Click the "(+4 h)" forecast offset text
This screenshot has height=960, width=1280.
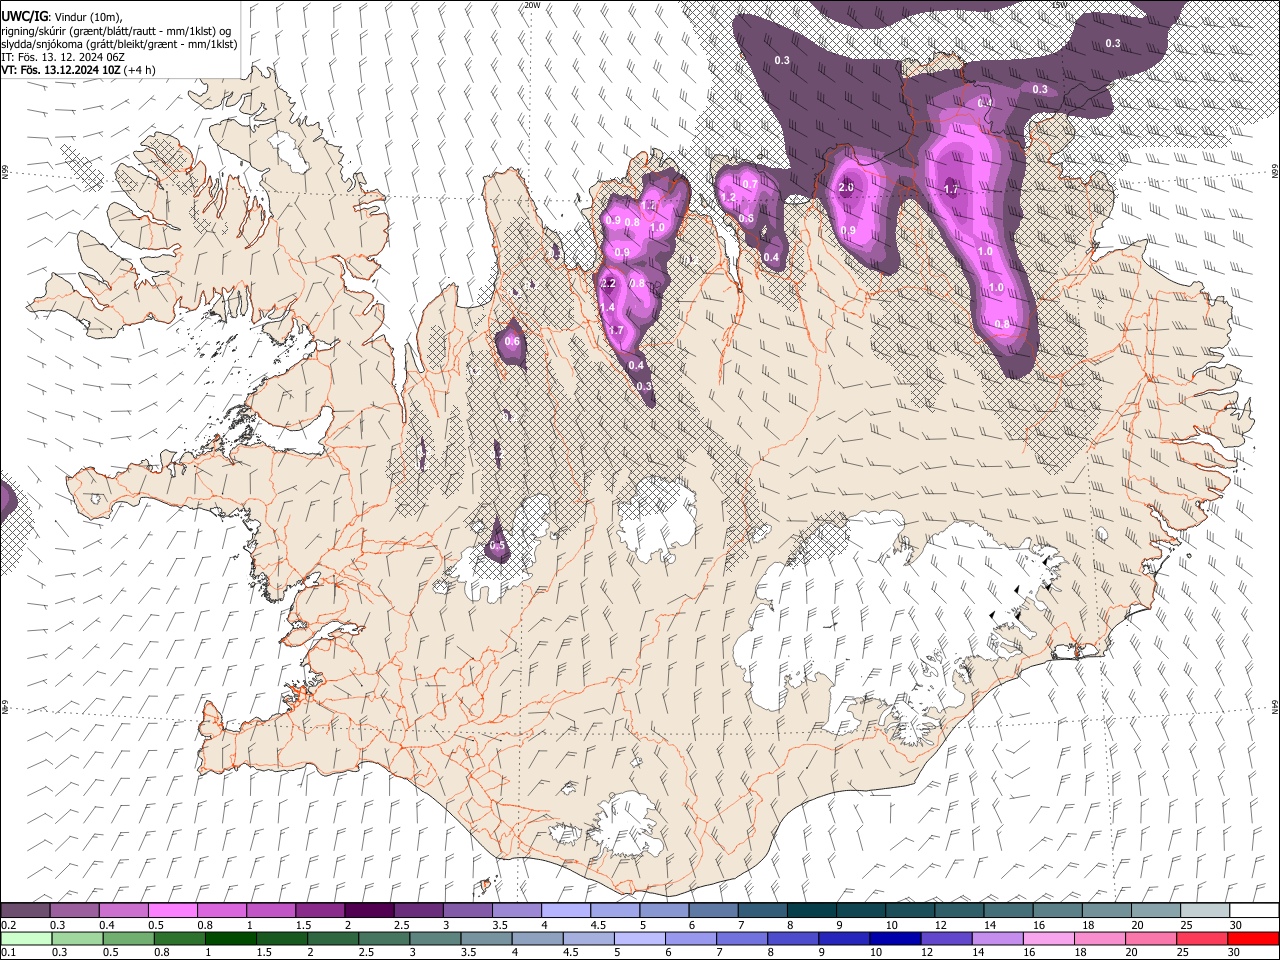[x=139, y=71]
